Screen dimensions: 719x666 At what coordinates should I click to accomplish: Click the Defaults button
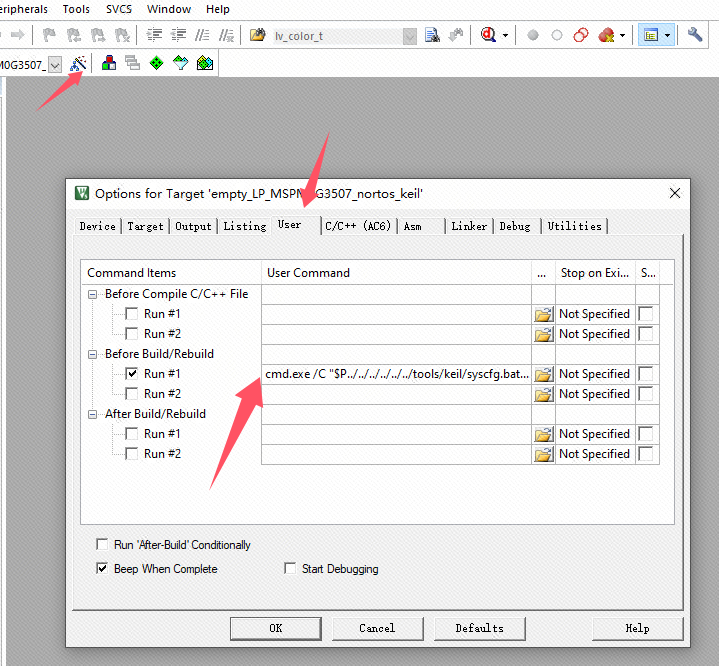(x=479, y=628)
